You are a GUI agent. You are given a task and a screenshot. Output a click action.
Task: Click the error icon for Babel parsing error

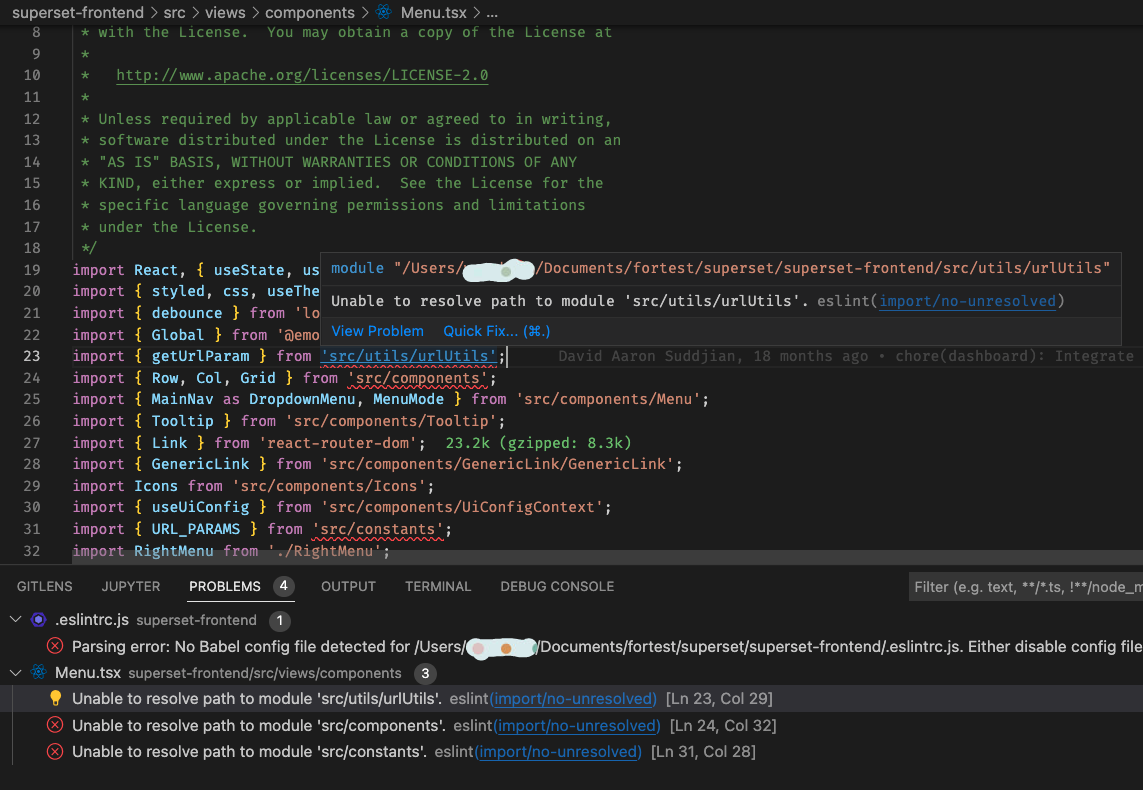click(55, 646)
